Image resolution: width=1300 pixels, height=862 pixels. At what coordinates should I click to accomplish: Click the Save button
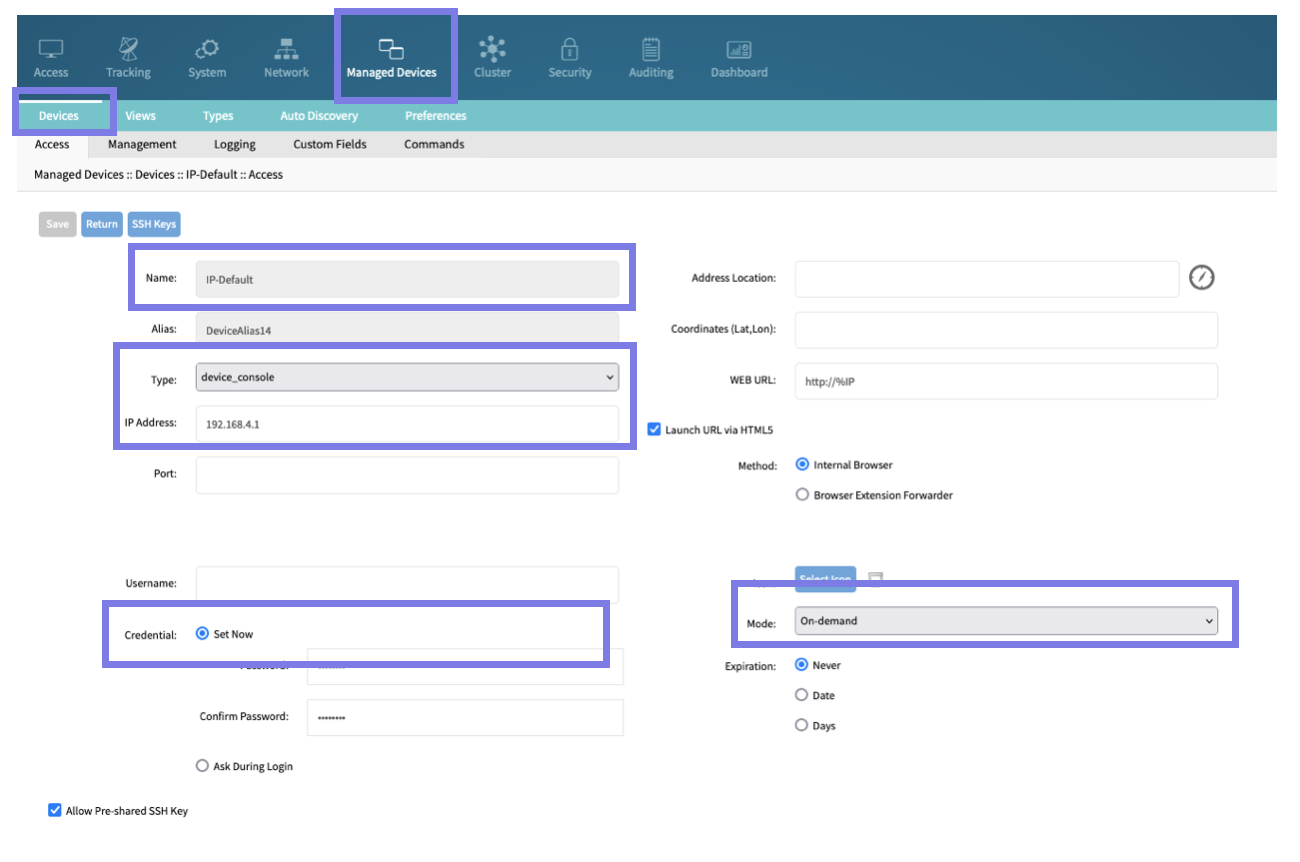pos(58,224)
